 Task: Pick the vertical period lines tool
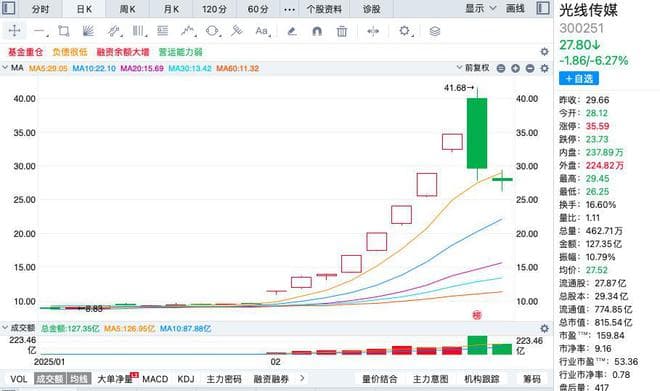click(x=139, y=31)
